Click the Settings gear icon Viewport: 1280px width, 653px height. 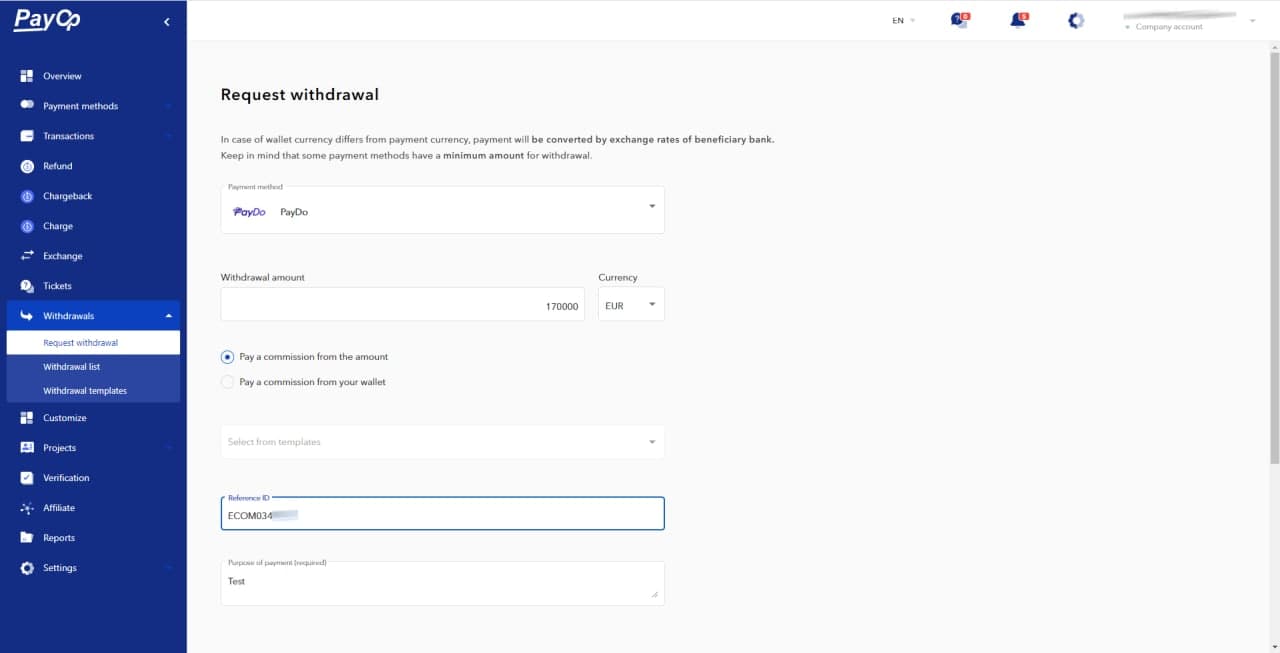pyautogui.click(x=27, y=568)
